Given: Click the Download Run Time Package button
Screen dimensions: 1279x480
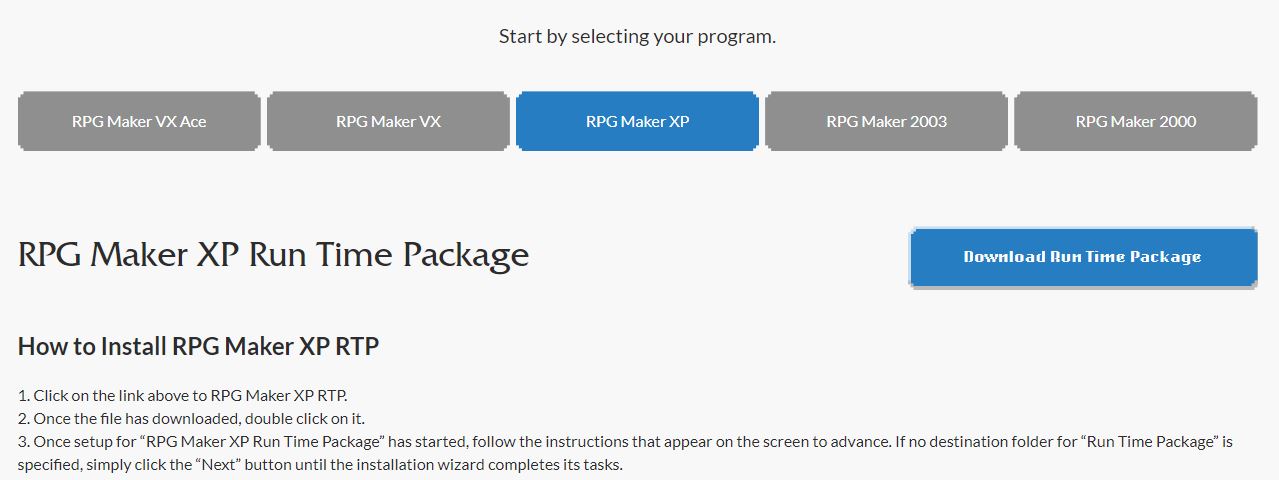Looking at the screenshot, I should point(1083,257).
